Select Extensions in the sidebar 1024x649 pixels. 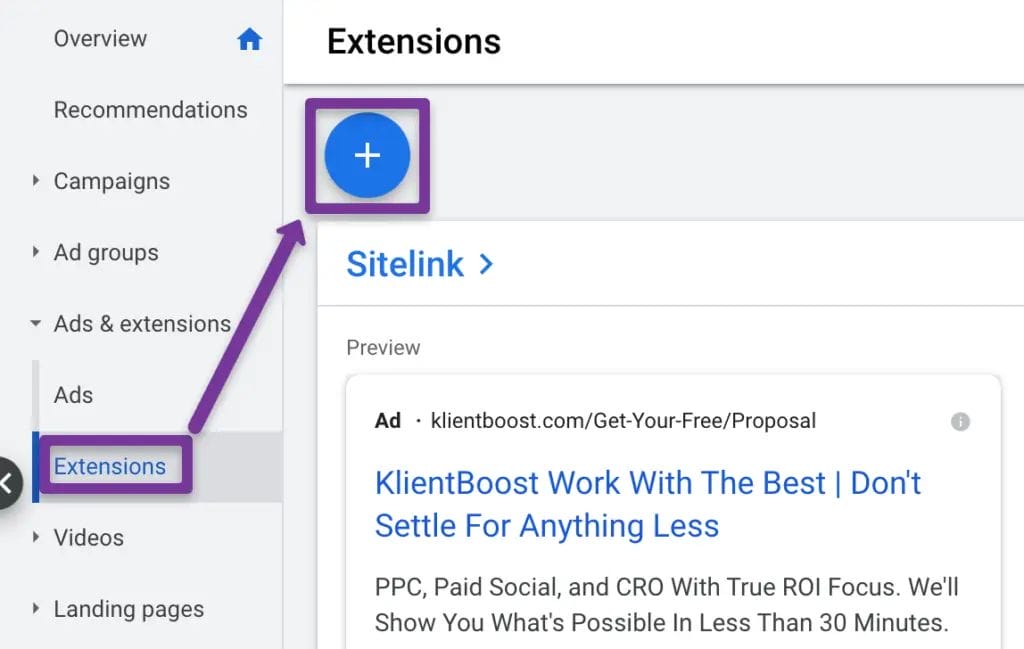(112, 466)
